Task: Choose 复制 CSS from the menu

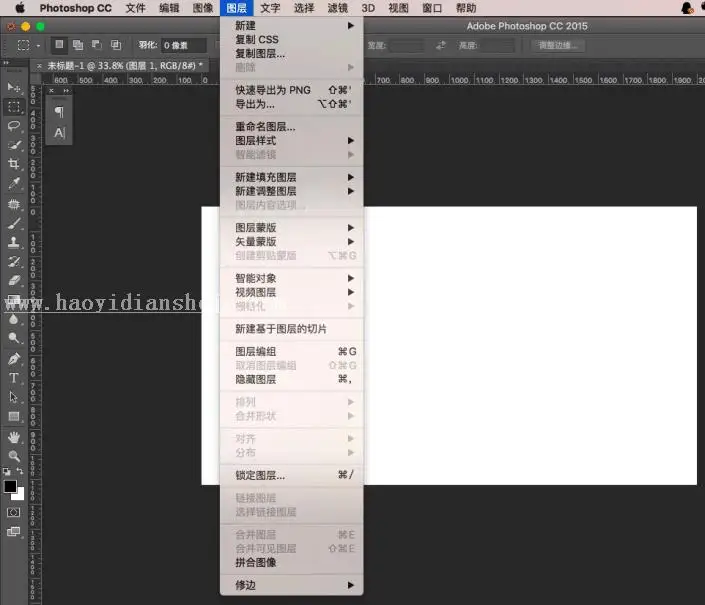Action: 292,40
